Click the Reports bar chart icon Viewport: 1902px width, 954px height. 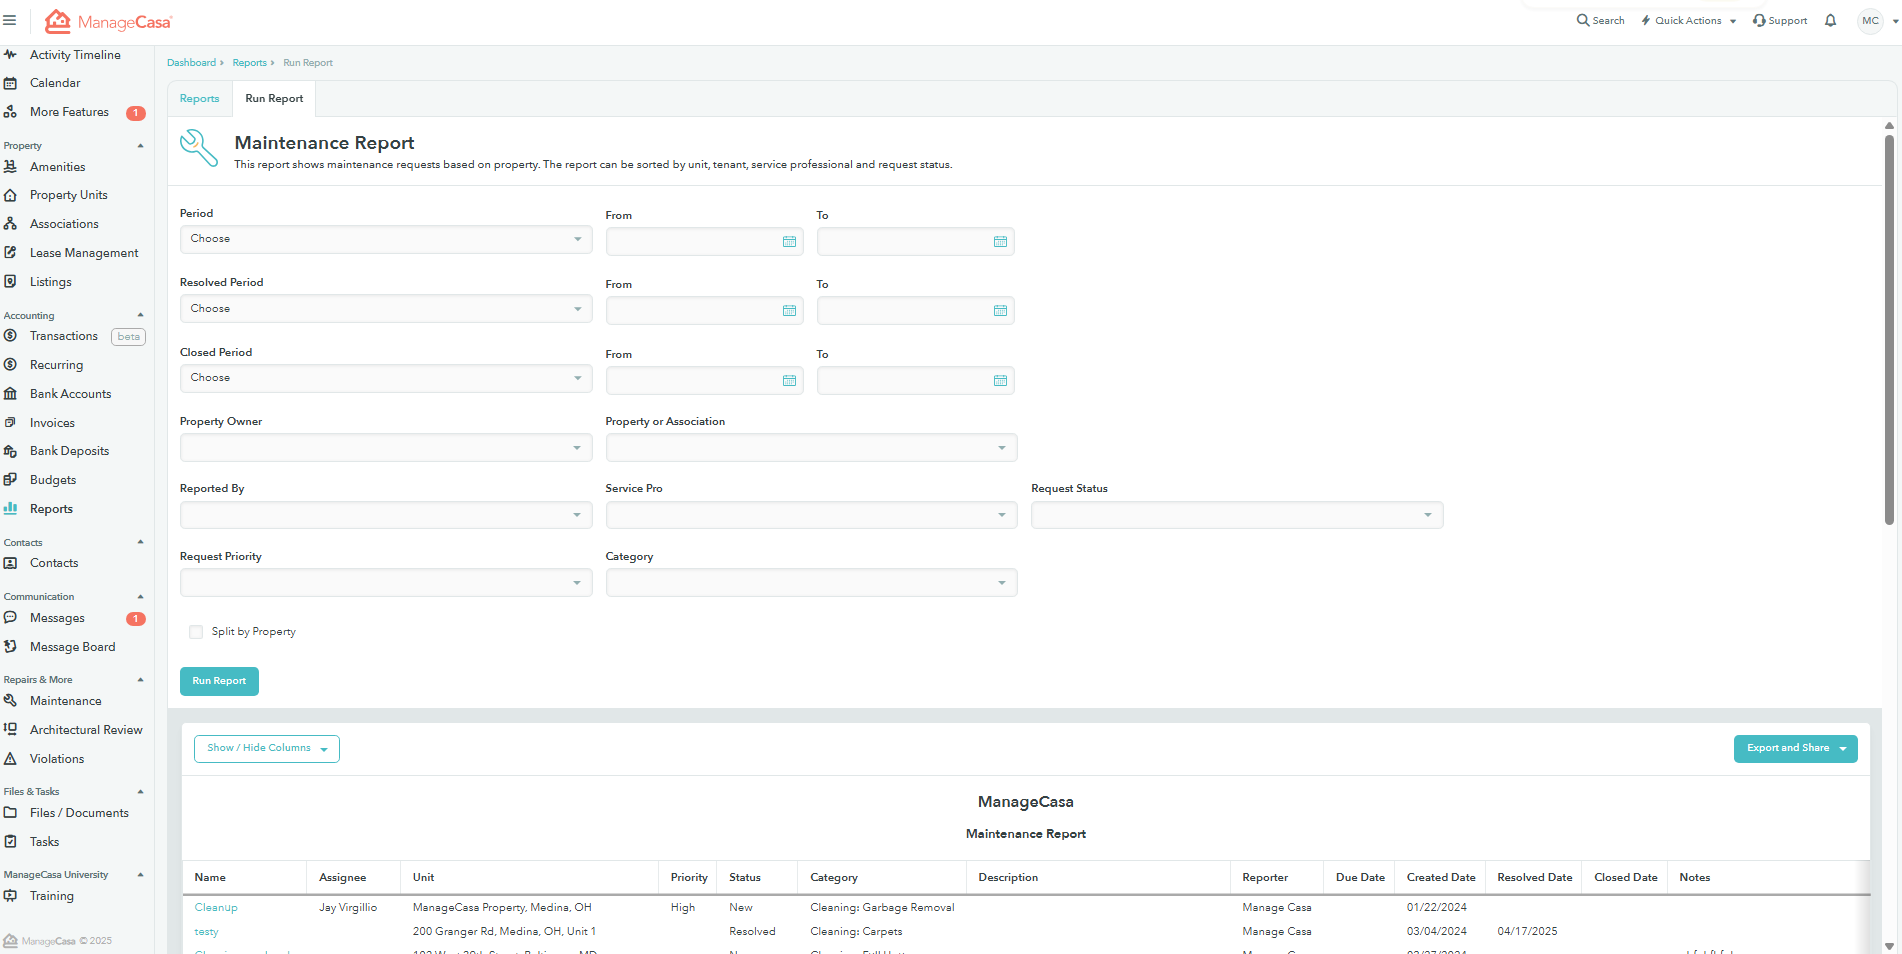point(10,509)
